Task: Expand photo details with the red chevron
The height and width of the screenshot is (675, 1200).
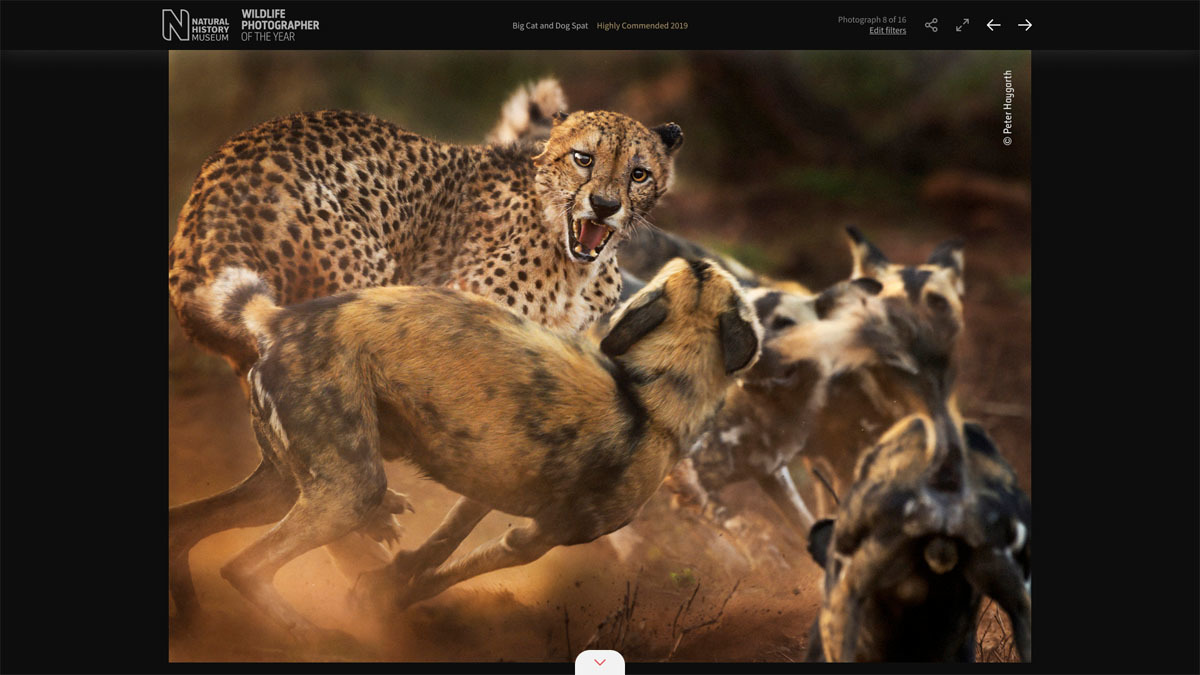Action: click(600, 663)
